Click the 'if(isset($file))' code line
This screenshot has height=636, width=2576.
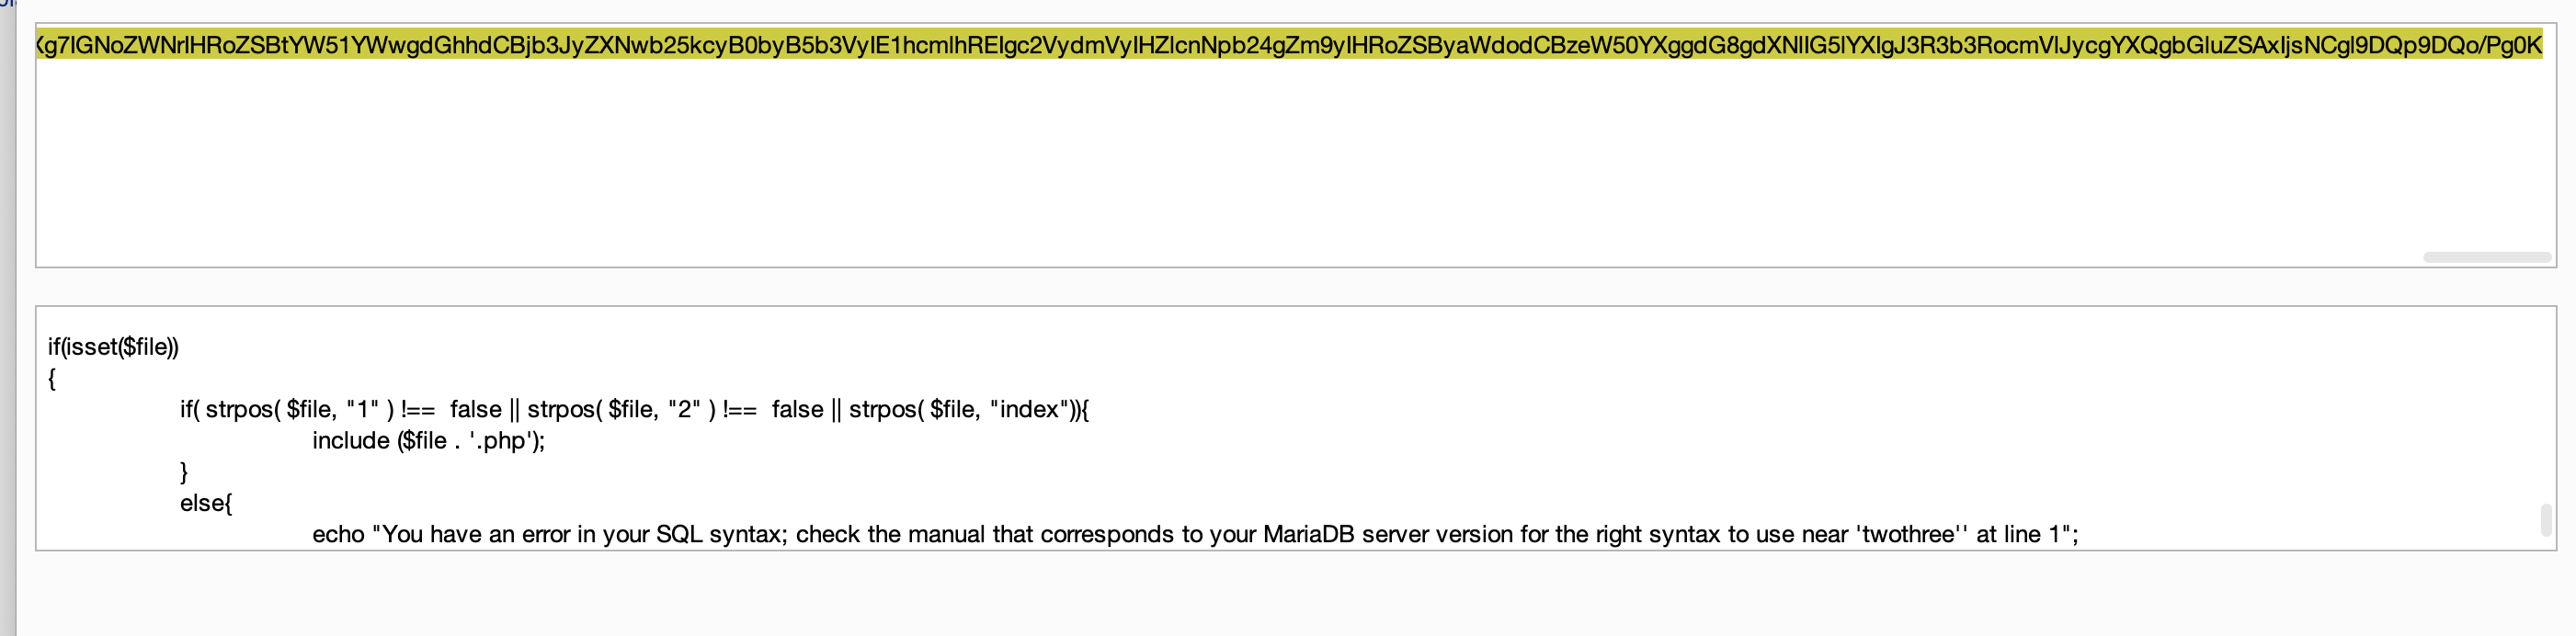point(113,347)
